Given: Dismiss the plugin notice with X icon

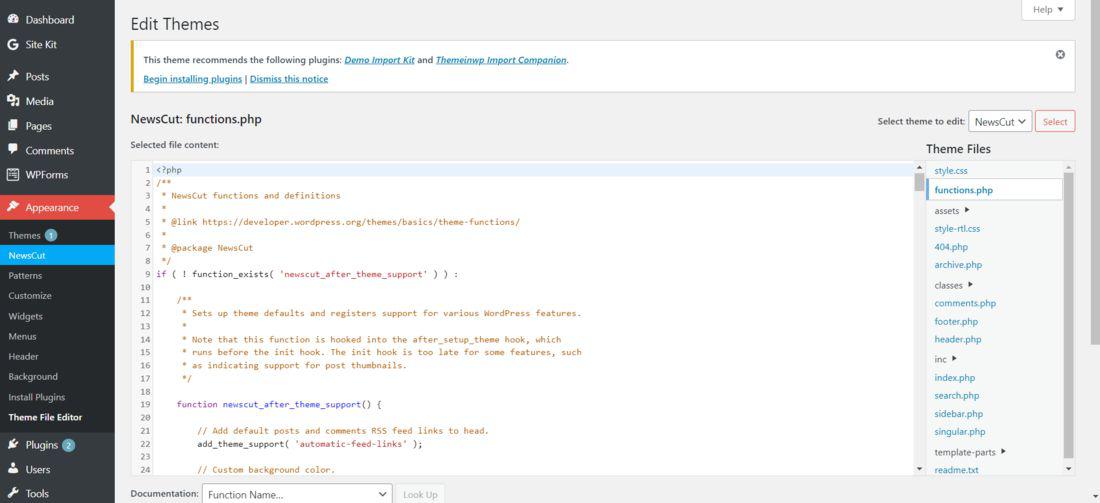Looking at the screenshot, I should 1060,55.
